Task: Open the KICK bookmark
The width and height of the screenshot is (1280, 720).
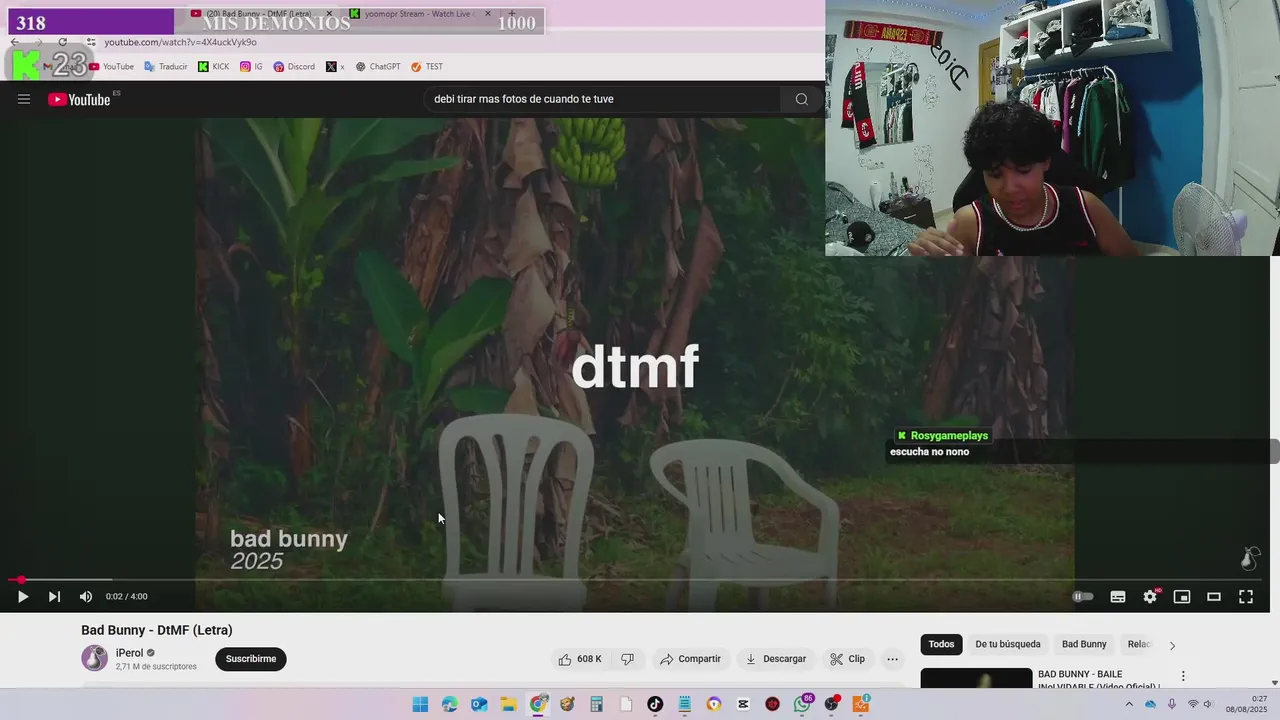Action: click(x=214, y=67)
